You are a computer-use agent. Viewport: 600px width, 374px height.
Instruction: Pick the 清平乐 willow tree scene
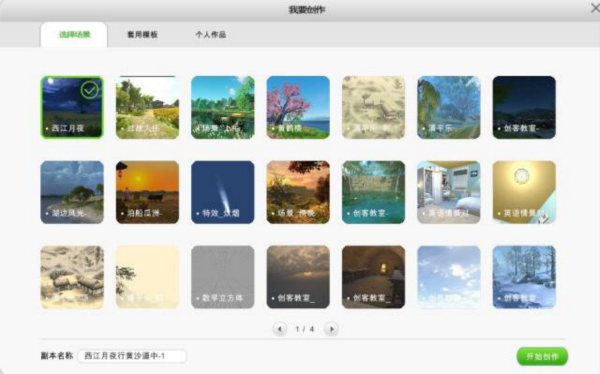449,107
